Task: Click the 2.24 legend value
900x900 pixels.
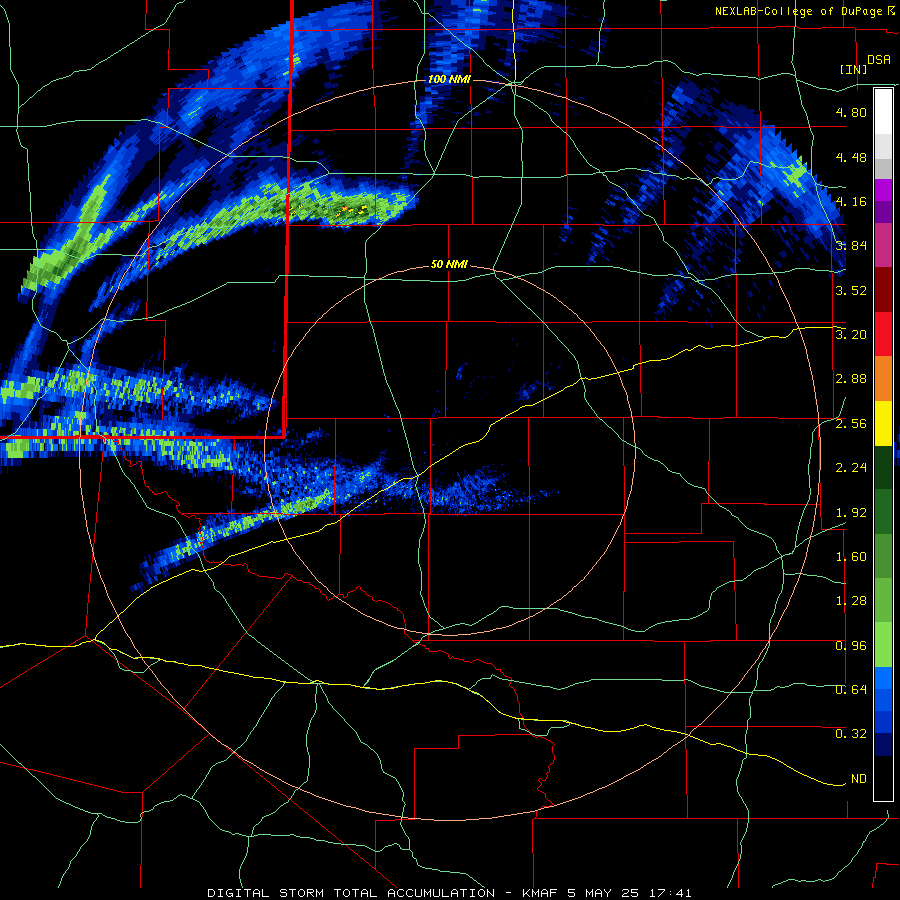Action: pyautogui.click(x=851, y=468)
